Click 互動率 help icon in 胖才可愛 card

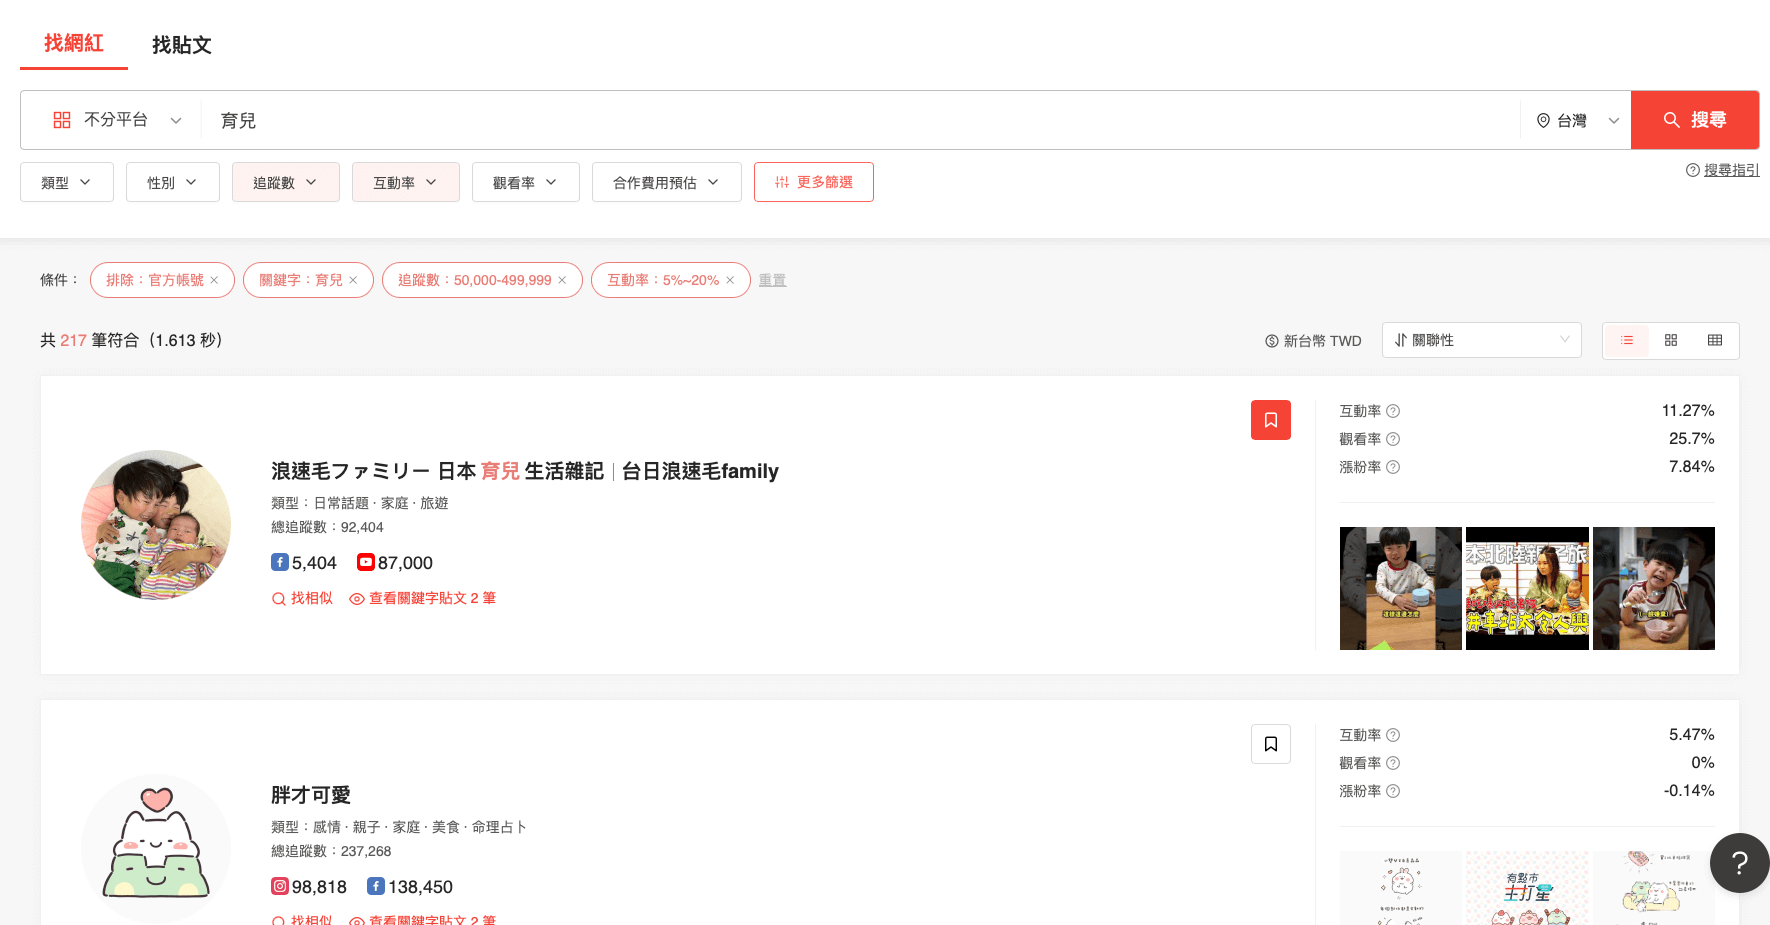click(1393, 735)
